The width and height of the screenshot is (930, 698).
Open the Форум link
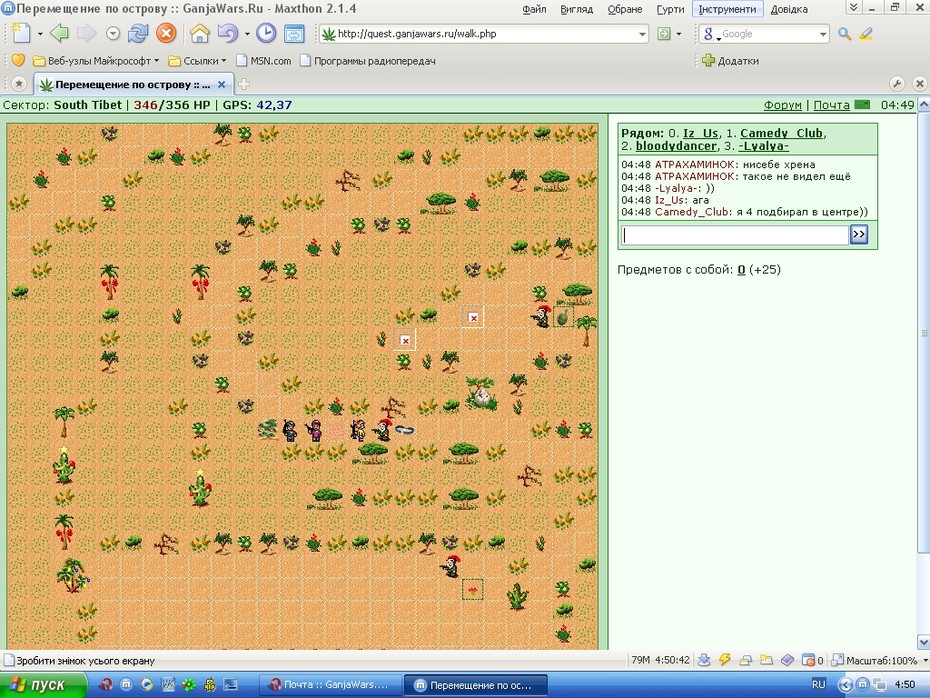(782, 105)
